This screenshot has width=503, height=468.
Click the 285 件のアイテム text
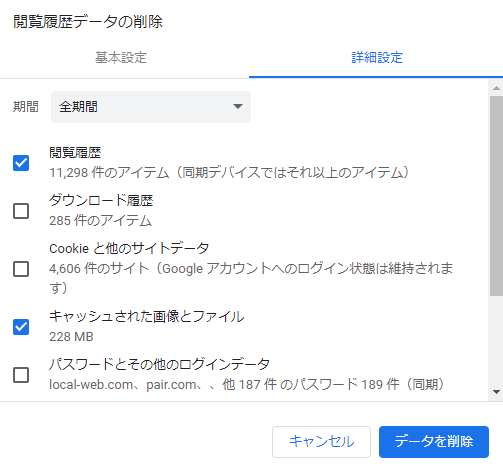click(100, 221)
